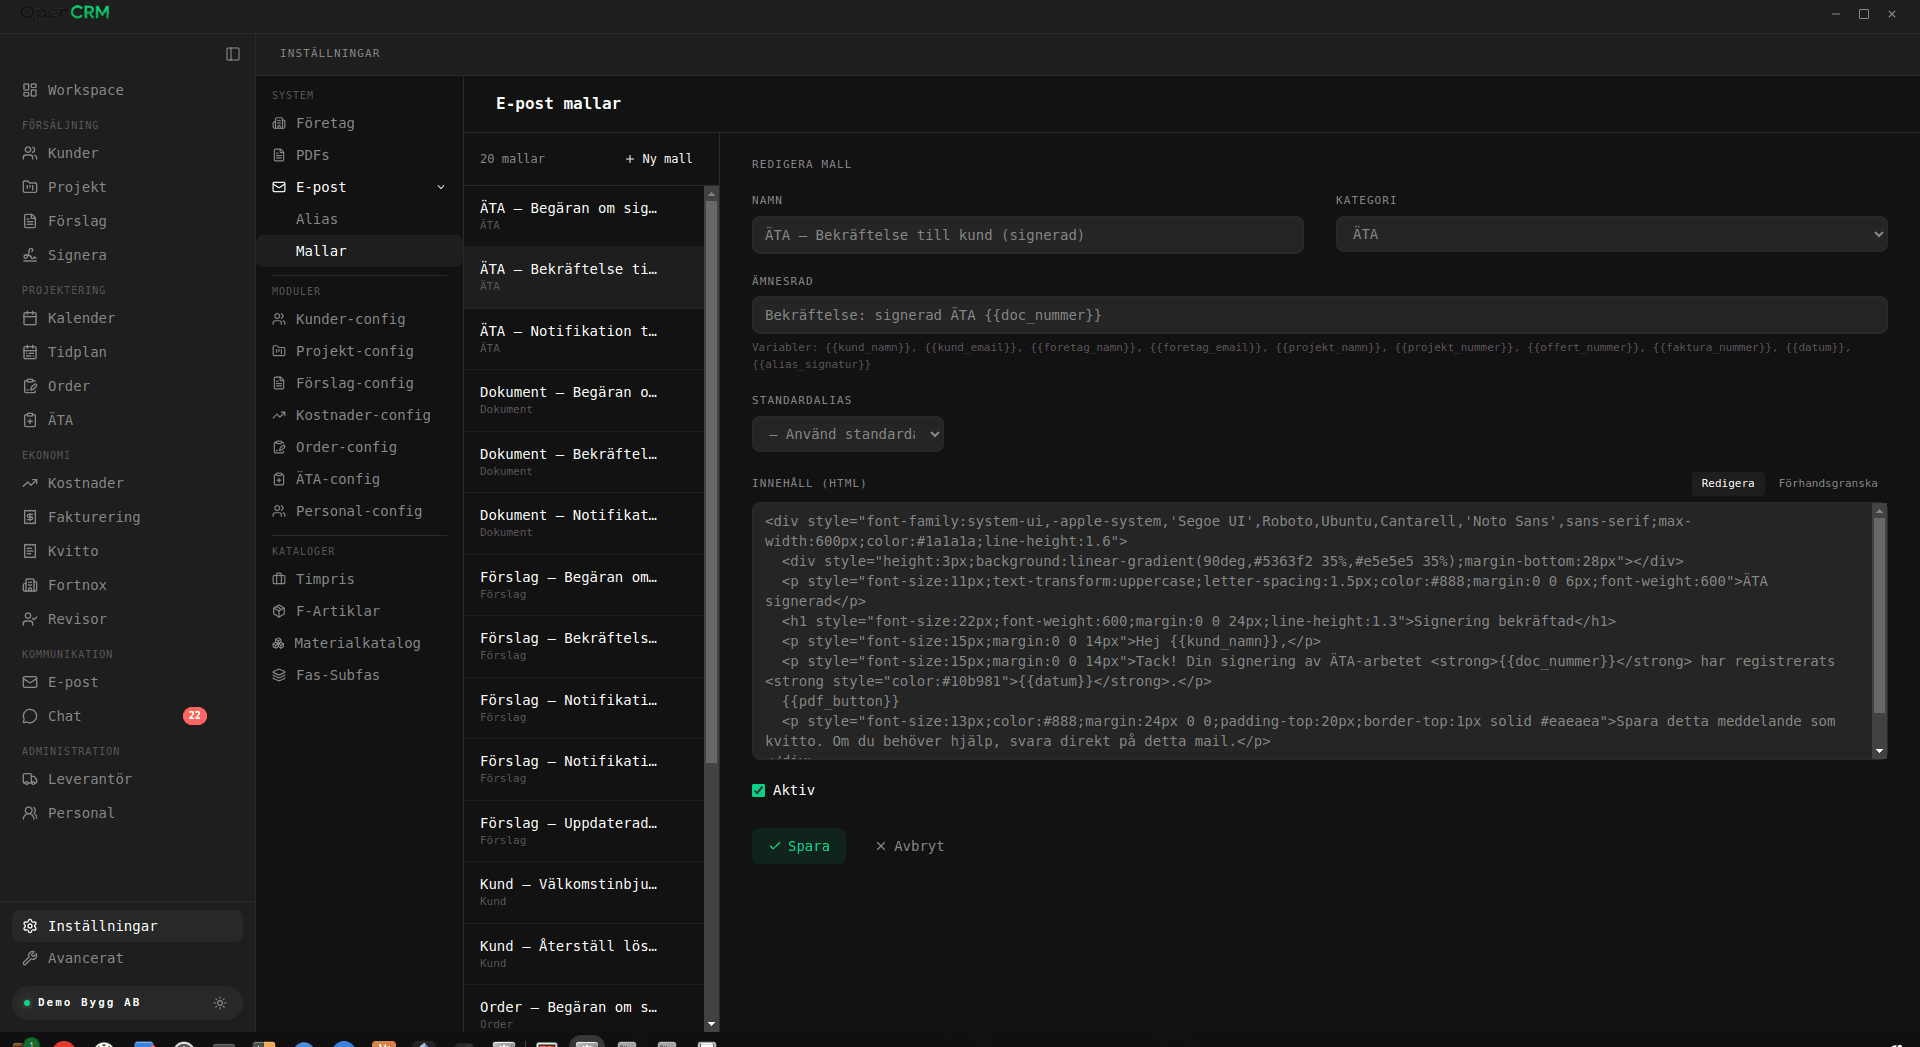
Task: Click the template list scrollbar
Action: point(712,482)
